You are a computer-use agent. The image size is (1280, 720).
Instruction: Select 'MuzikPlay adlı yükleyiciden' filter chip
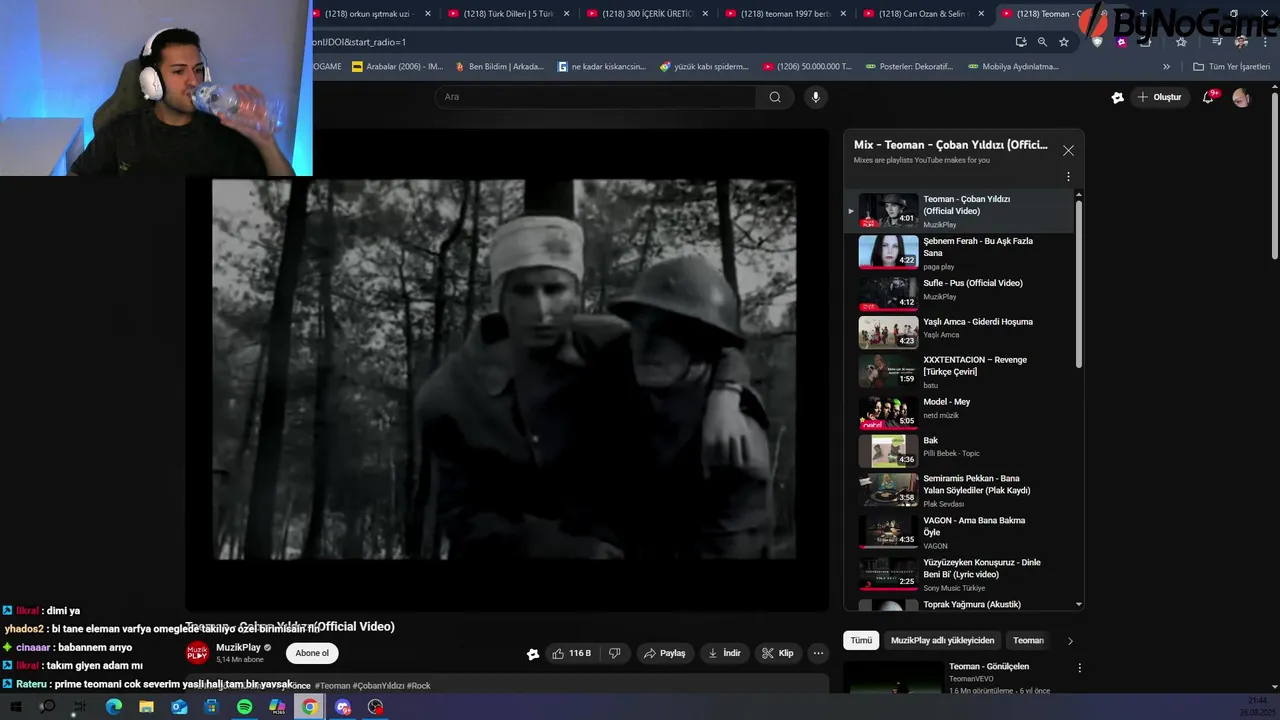[943, 640]
